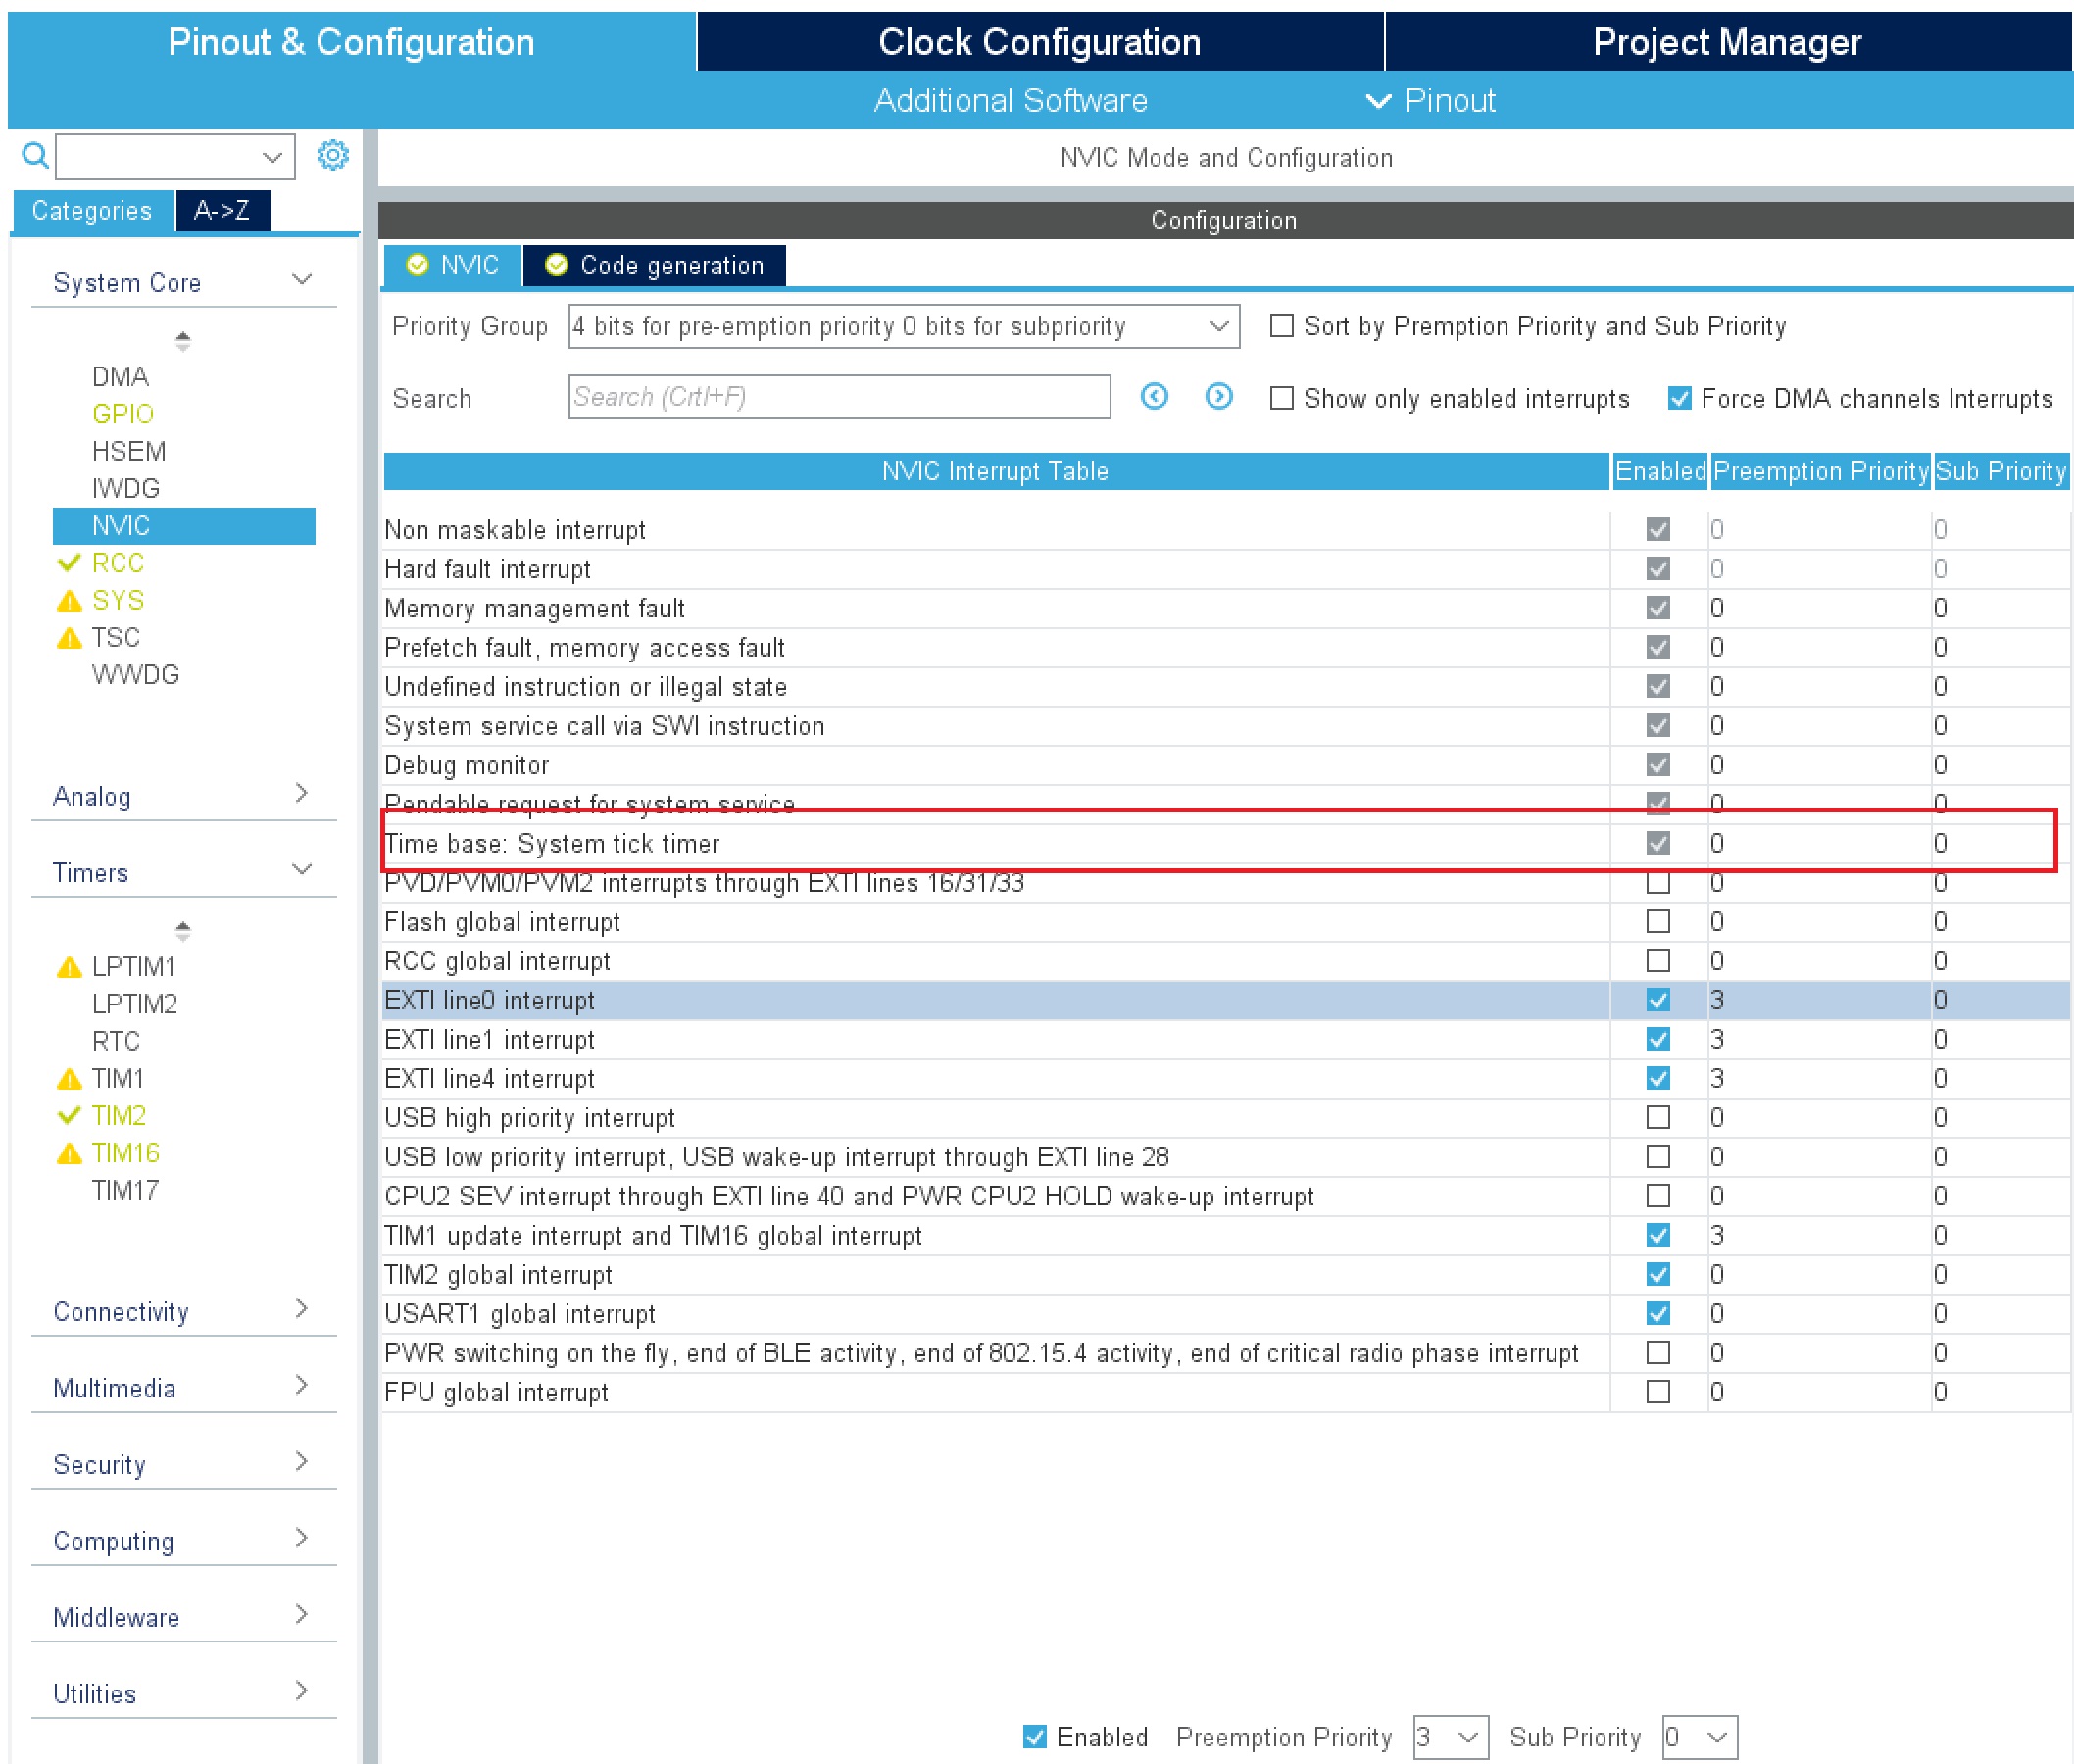Select TIM2 with green checkmark icon
Image resolution: width=2074 pixels, height=1764 pixels.
pyautogui.click(x=118, y=1115)
